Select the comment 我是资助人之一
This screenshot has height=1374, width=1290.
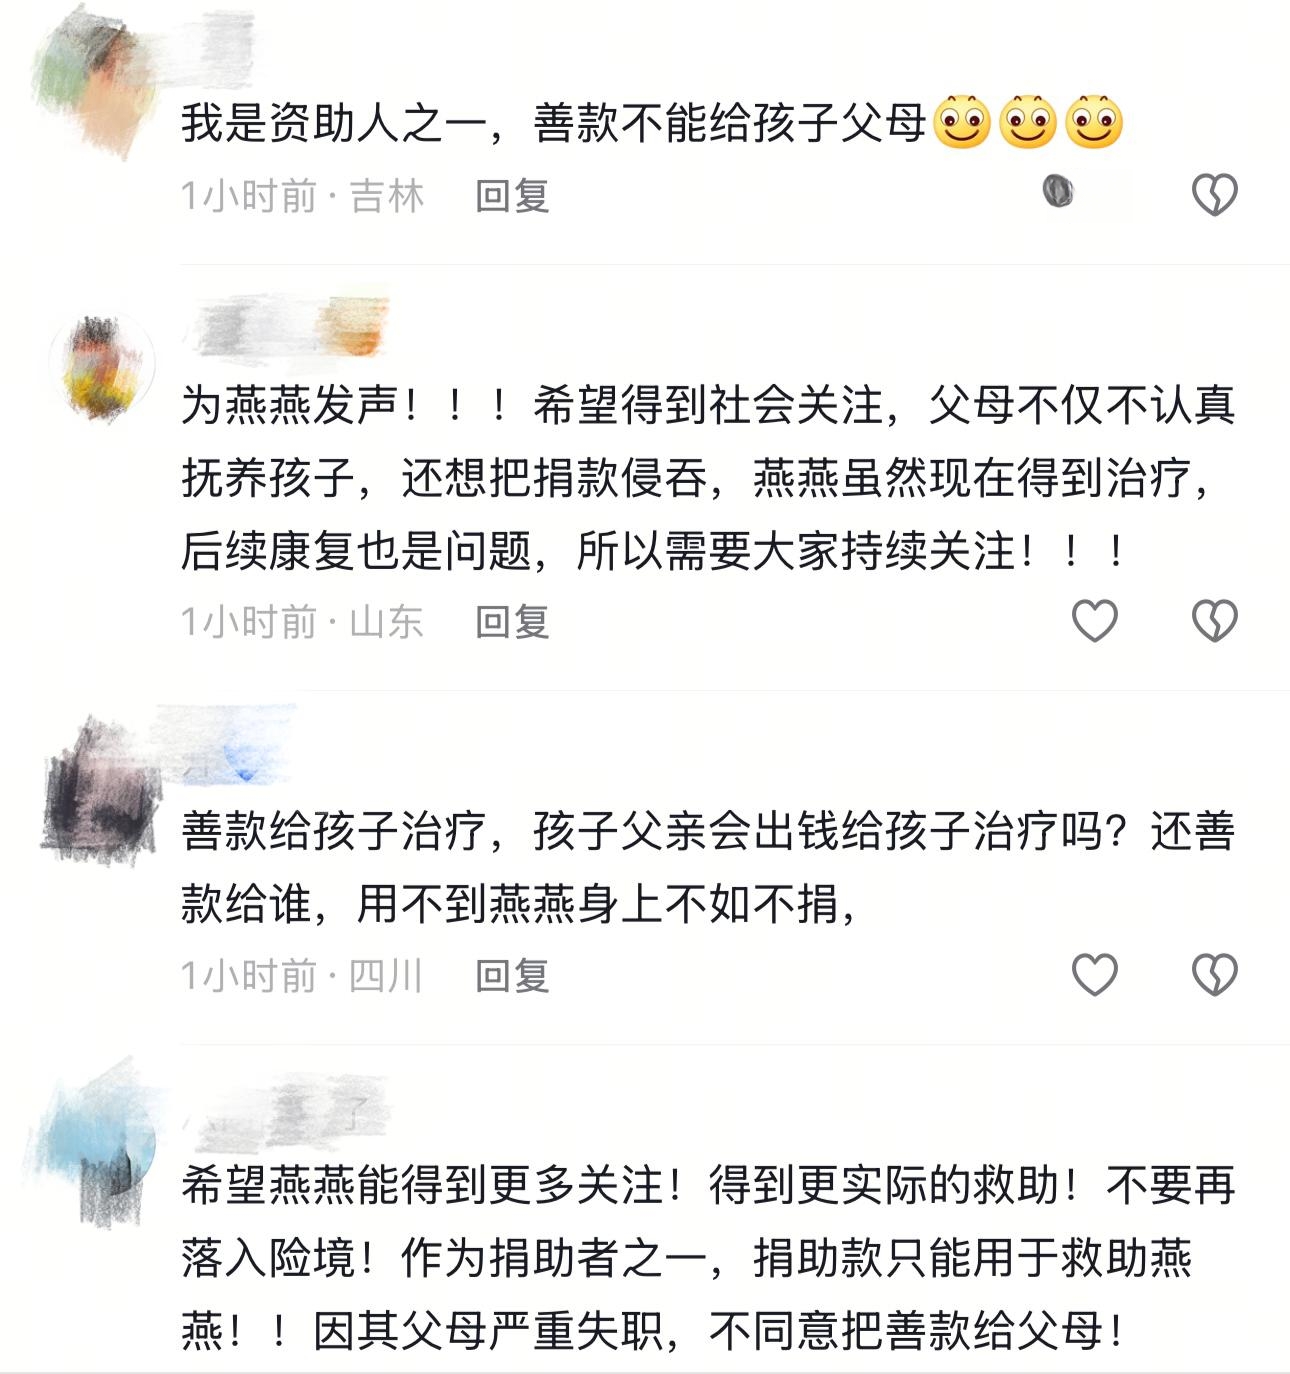[x=652, y=123]
